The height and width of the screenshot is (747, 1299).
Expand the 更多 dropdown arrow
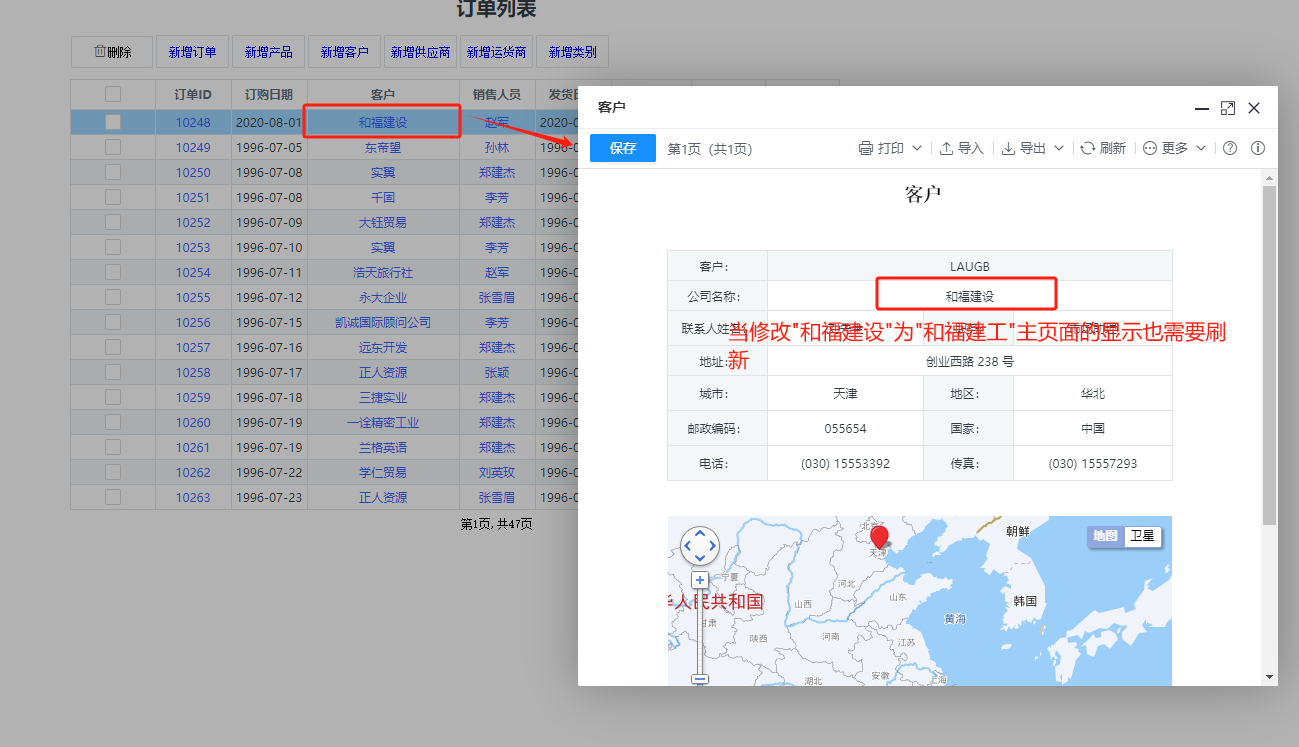point(1201,148)
